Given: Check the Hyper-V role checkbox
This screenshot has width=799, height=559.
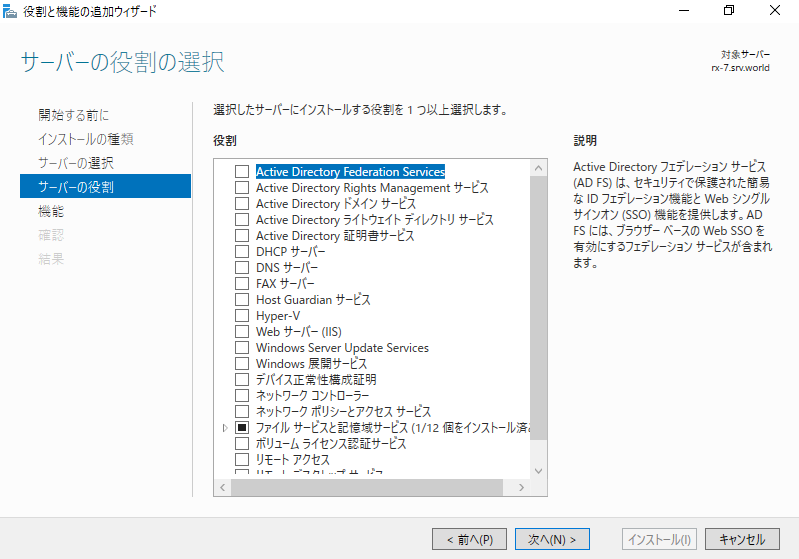Looking at the screenshot, I should (x=242, y=316).
